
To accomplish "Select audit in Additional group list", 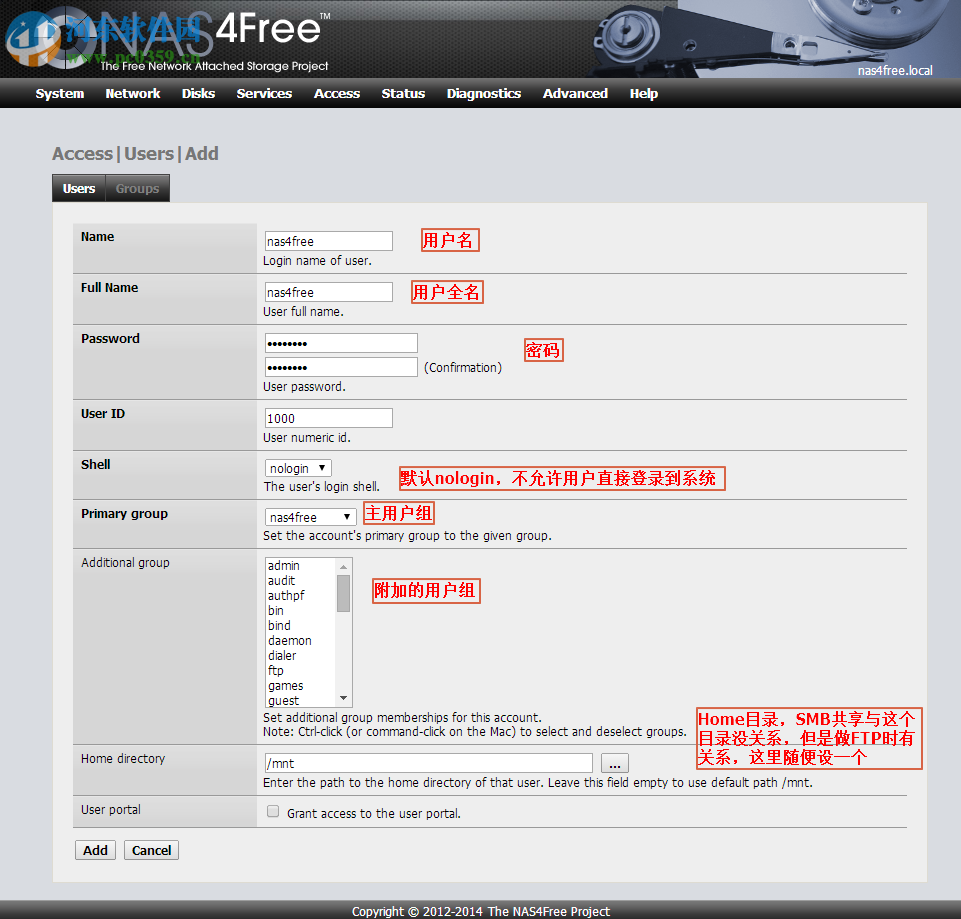I will click(x=300, y=580).
